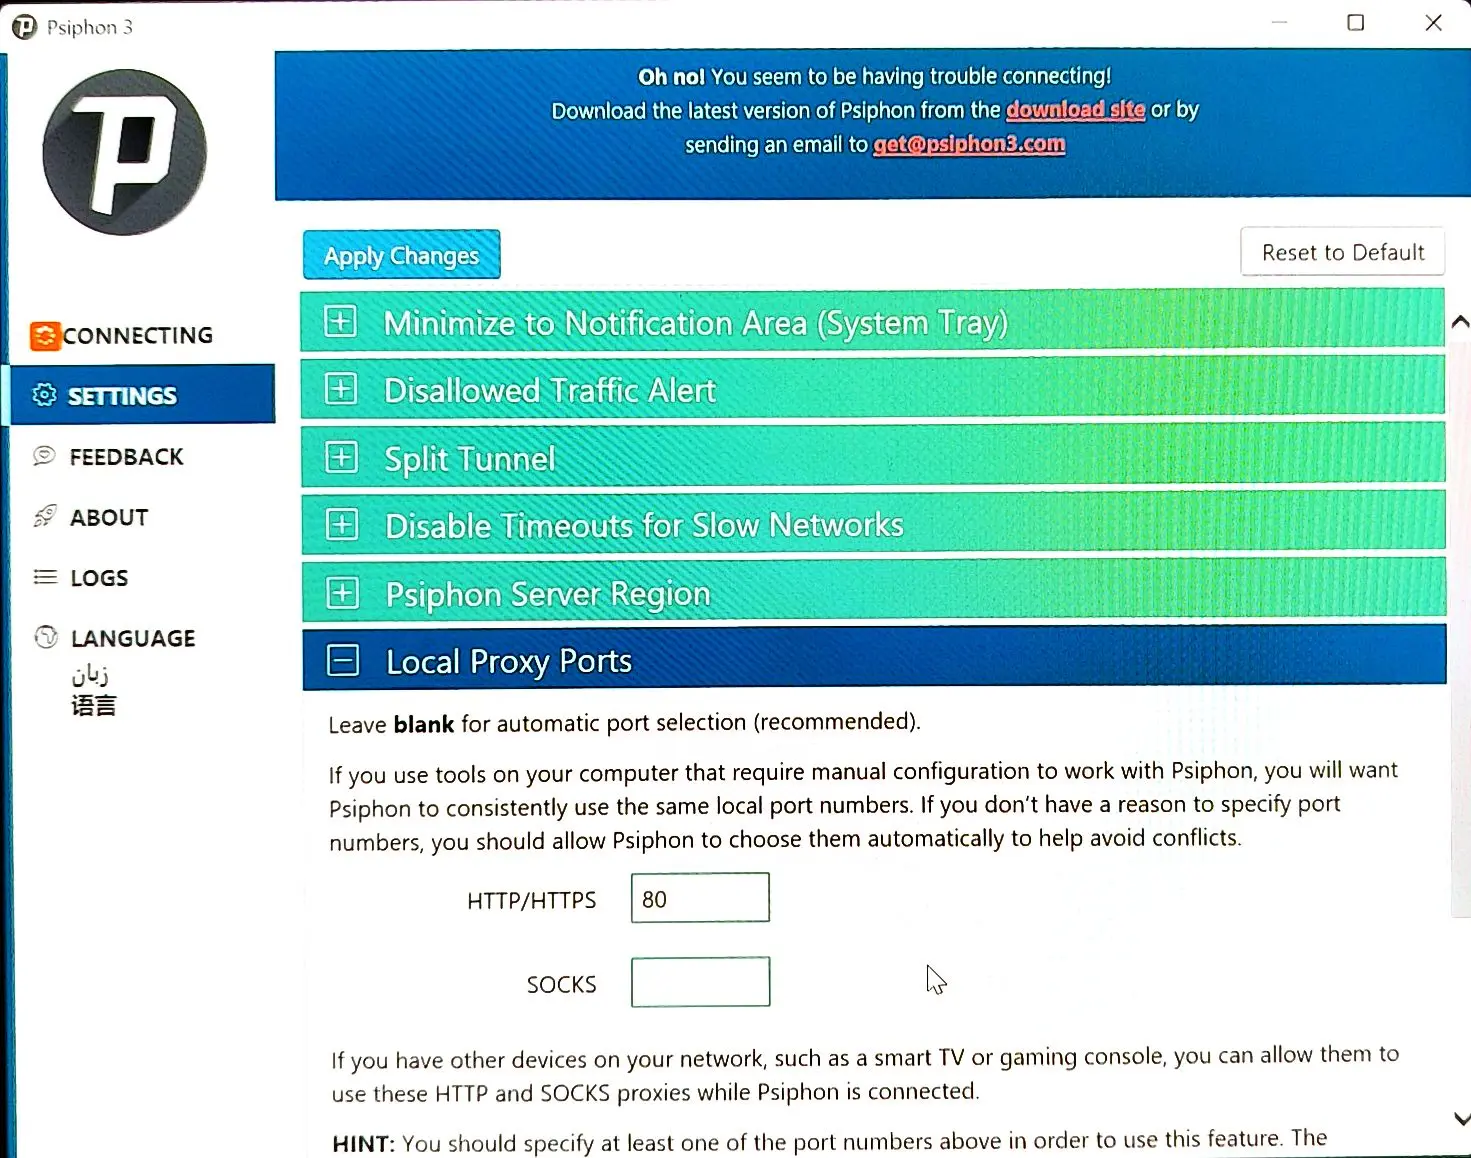Click 'Leave blank for automatic port selection' text
The height and width of the screenshot is (1158, 1471).
tap(625, 722)
